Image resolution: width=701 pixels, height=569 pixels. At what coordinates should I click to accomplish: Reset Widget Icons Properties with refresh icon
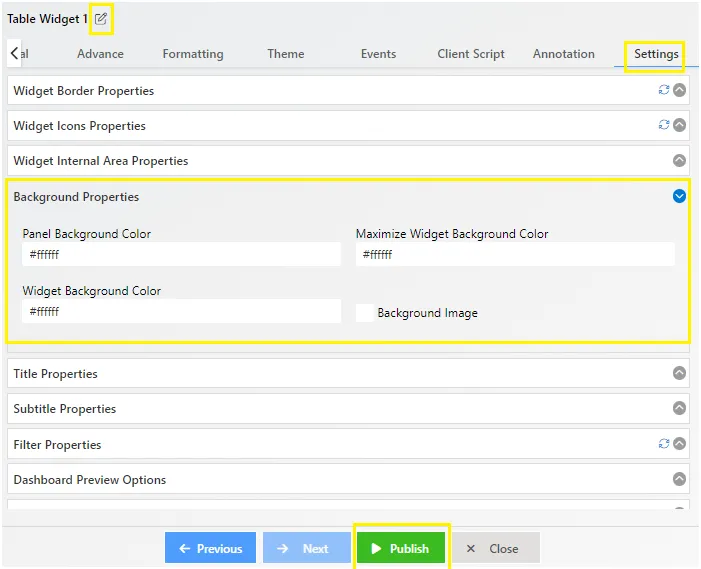(x=663, y=125)
